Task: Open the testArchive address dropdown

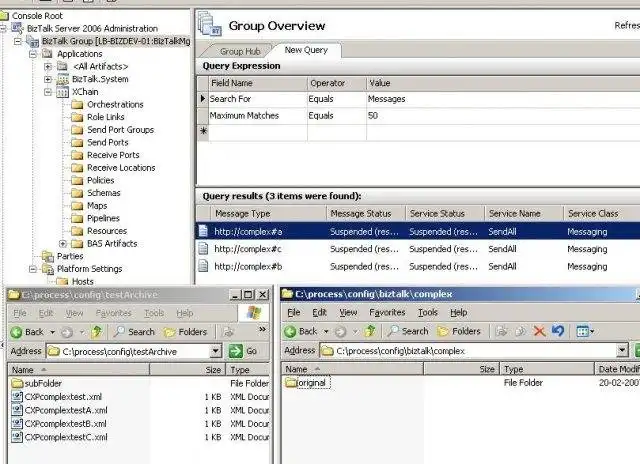Action: click(x=216, y=351)
